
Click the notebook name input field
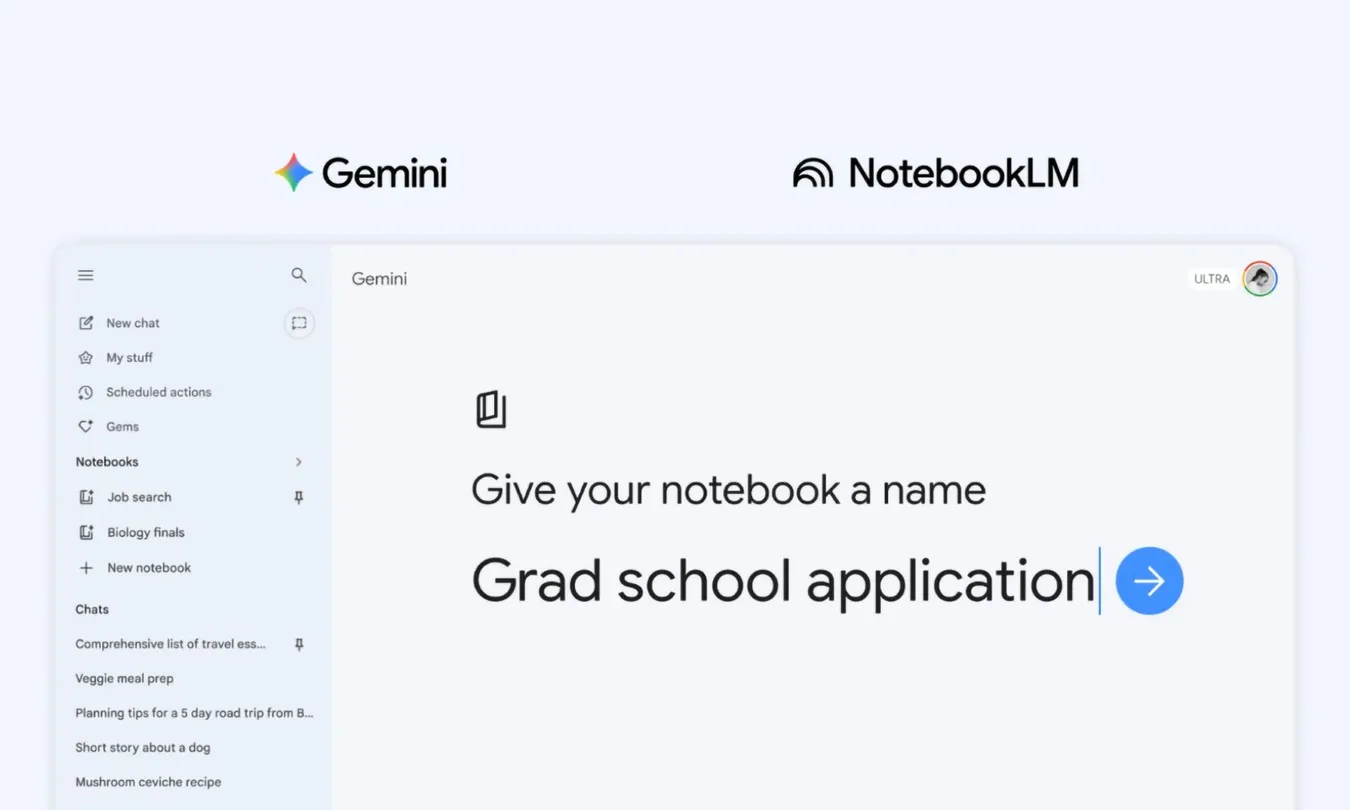coord(782,581)
